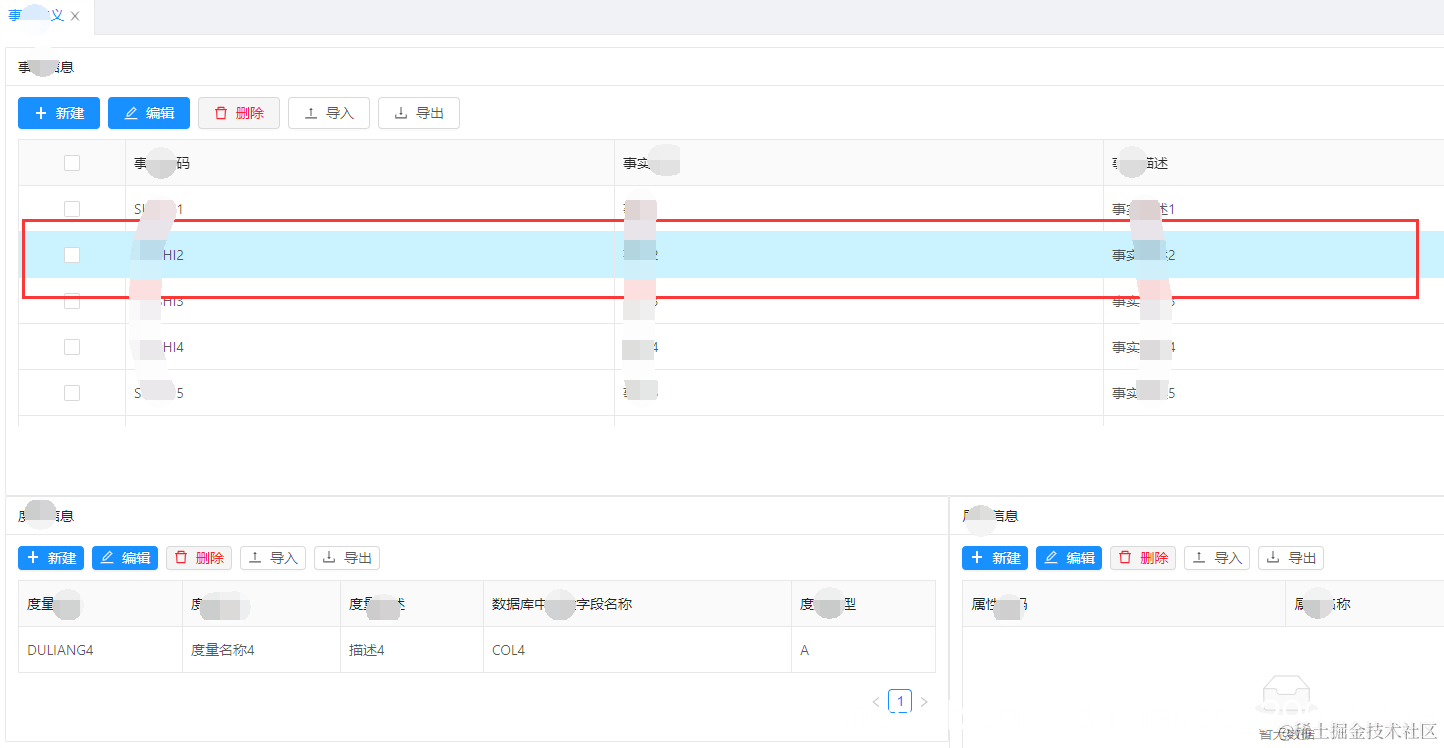The width and height of the screenshot is (1444, 748).
Task: Click 新建 in the top fact info panel
Action: [59, 113]
